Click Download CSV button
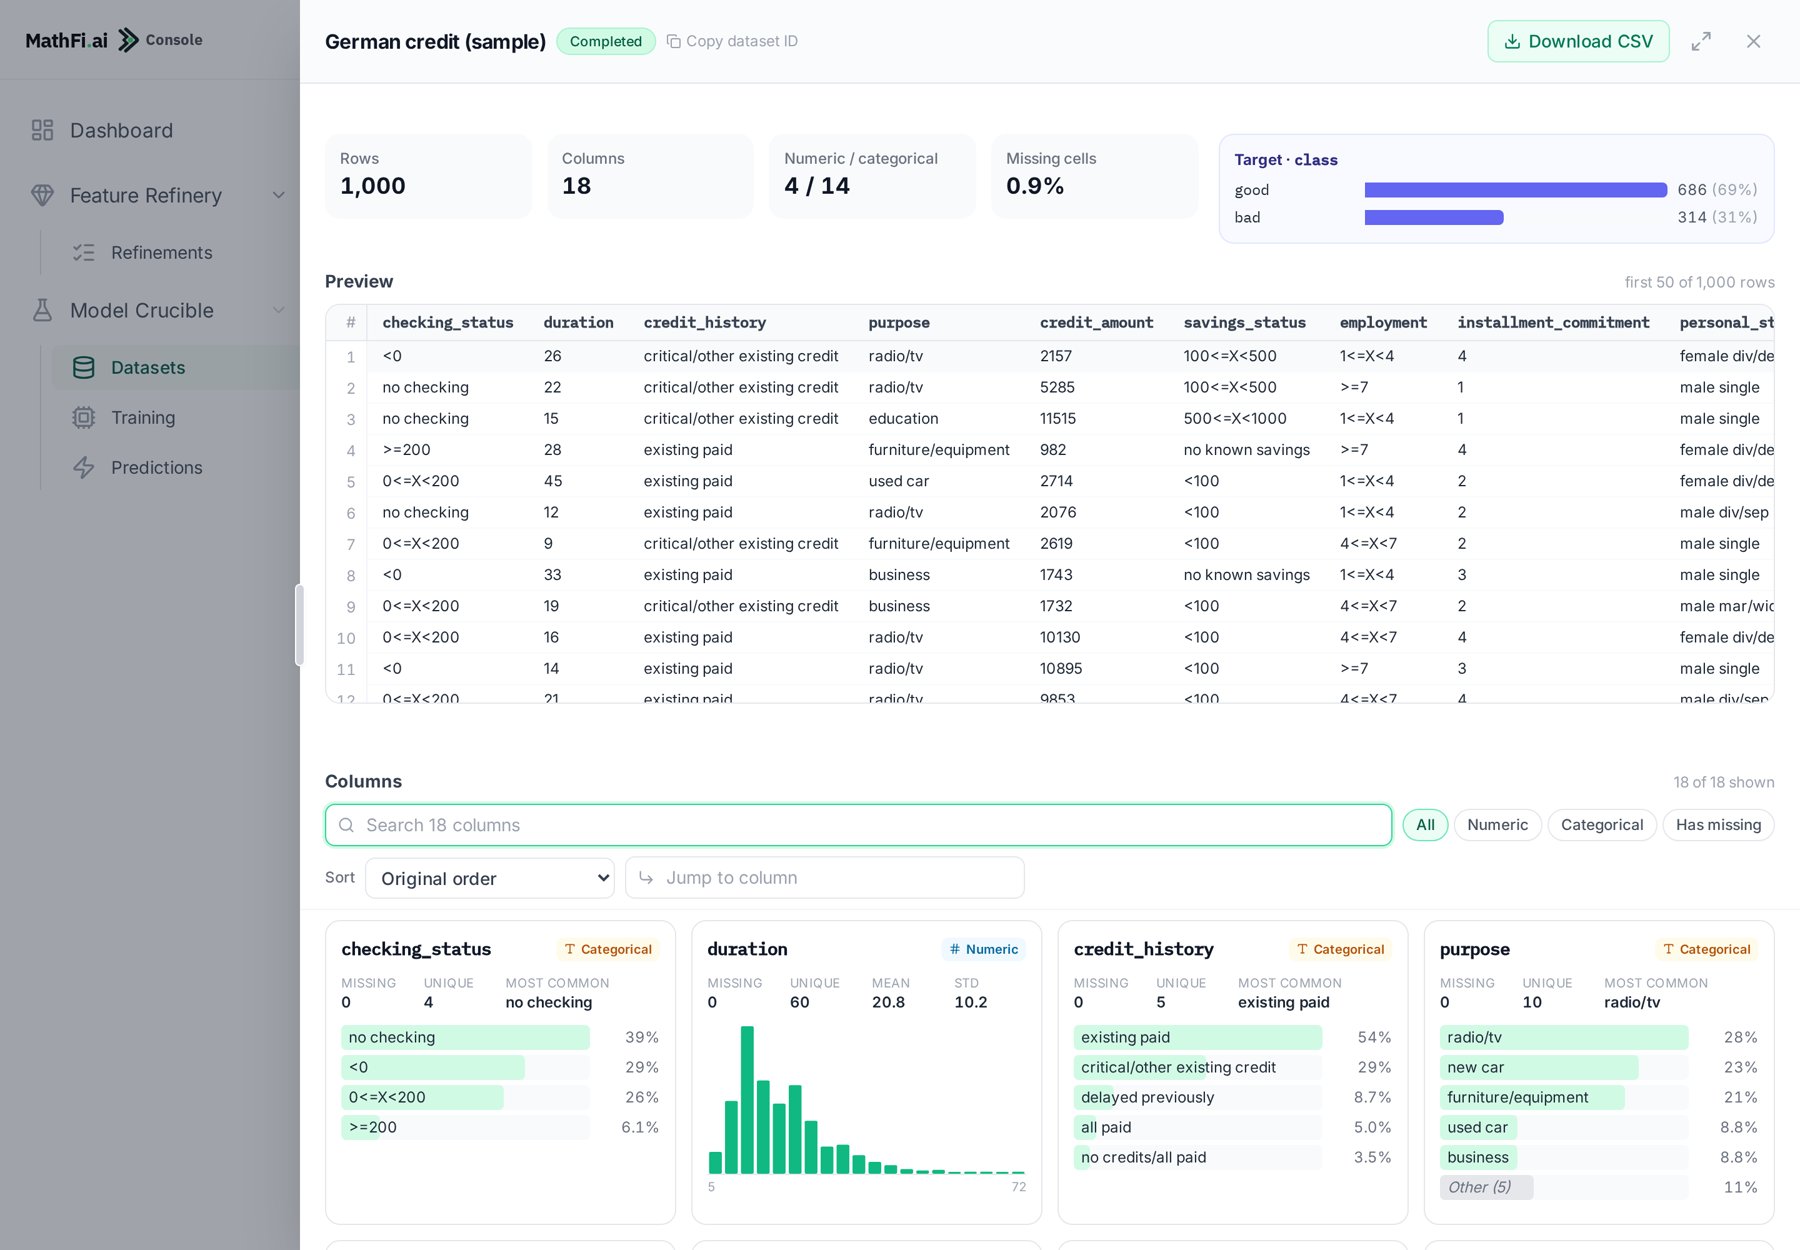Image resolution: width=1800 pixels, height=1250 pixels. [1578, 41]
